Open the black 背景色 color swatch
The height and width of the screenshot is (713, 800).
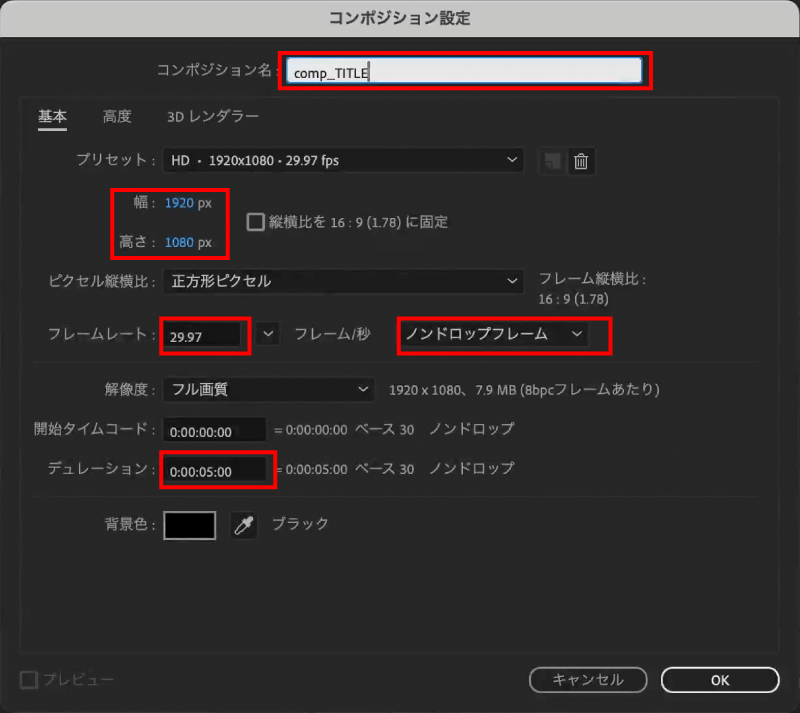coord(189,525)
